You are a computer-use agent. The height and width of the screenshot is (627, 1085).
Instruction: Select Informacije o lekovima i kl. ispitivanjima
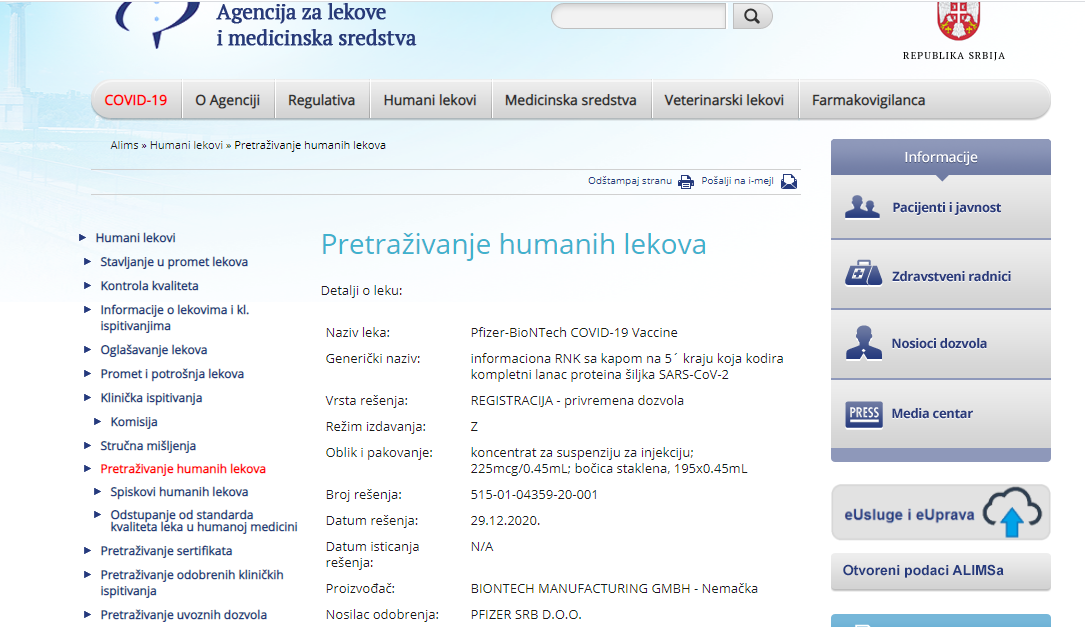(174, 318)
